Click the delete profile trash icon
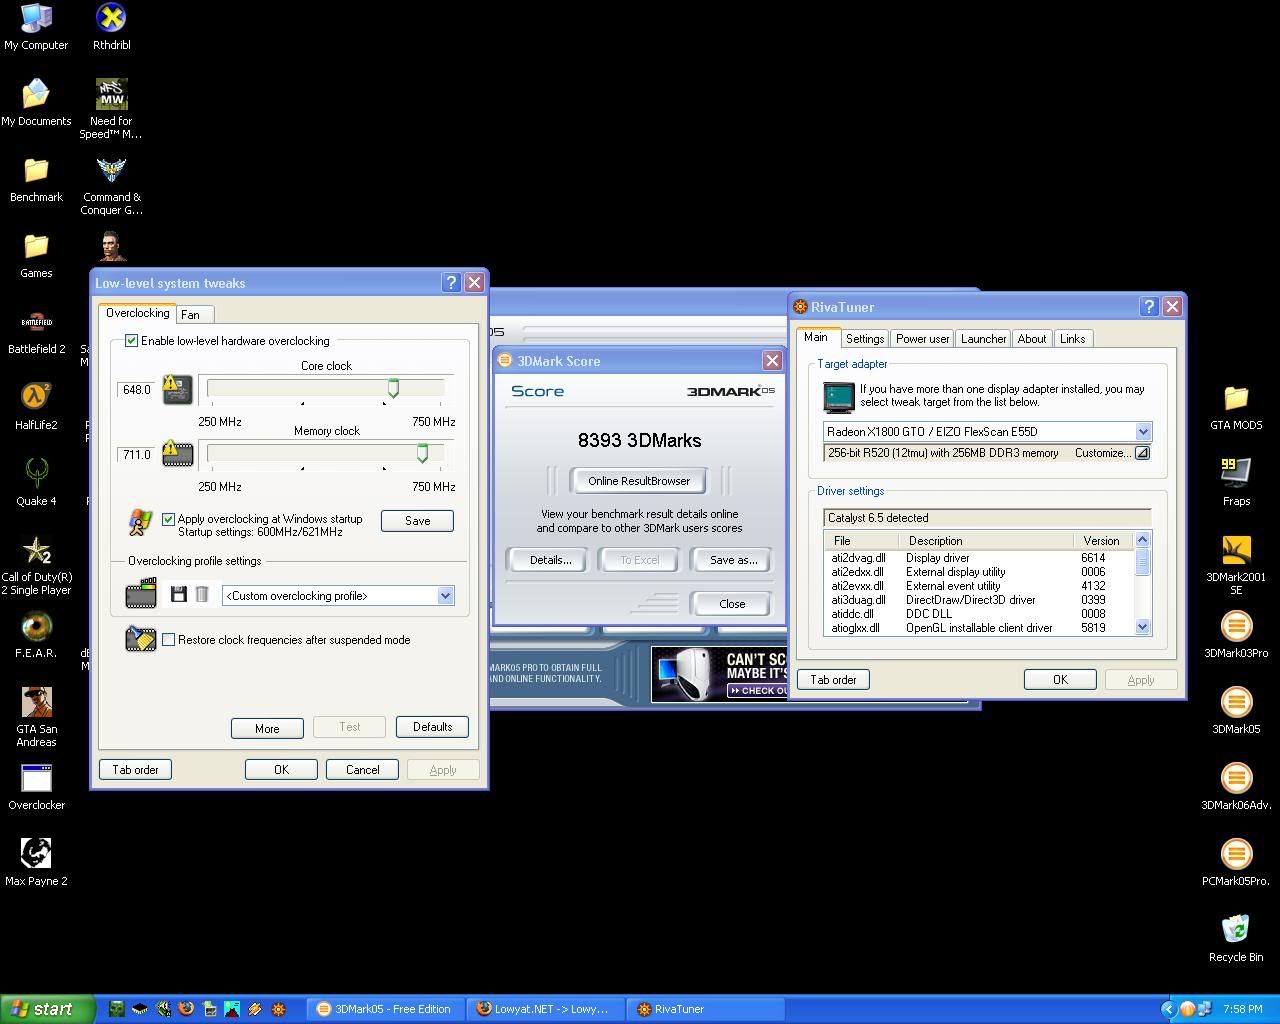This screenshot has height=1024, width=1280. coord(201,595)
